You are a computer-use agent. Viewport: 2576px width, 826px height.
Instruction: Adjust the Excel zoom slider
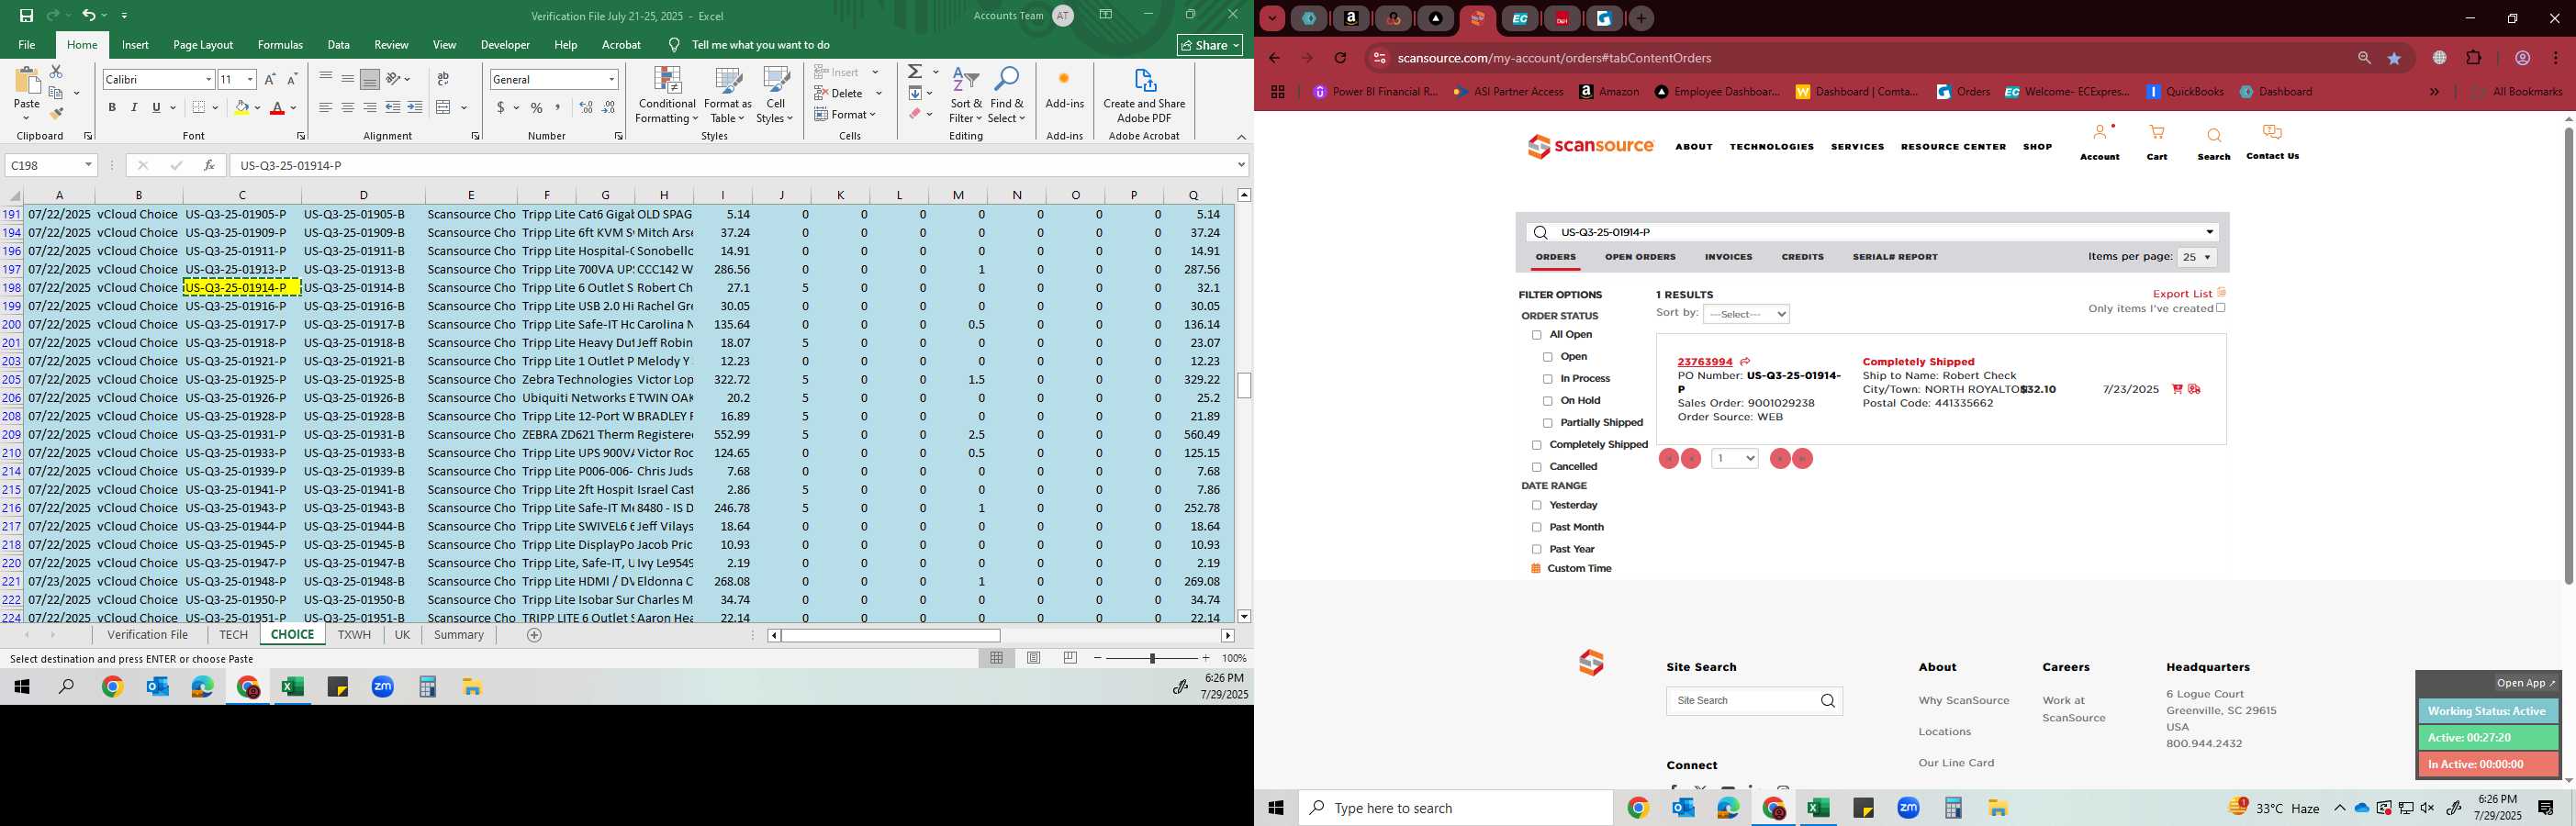tap(1152, 658)
